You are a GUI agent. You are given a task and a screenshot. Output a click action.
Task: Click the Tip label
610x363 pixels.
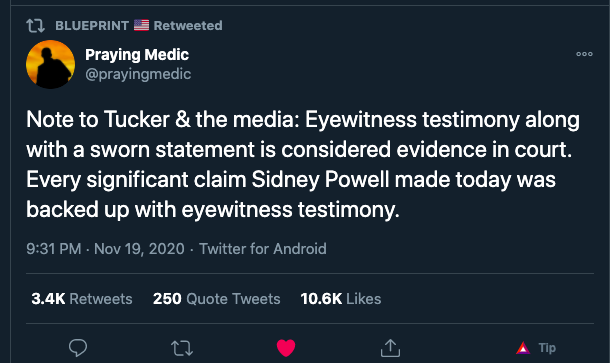pos(547,348)
